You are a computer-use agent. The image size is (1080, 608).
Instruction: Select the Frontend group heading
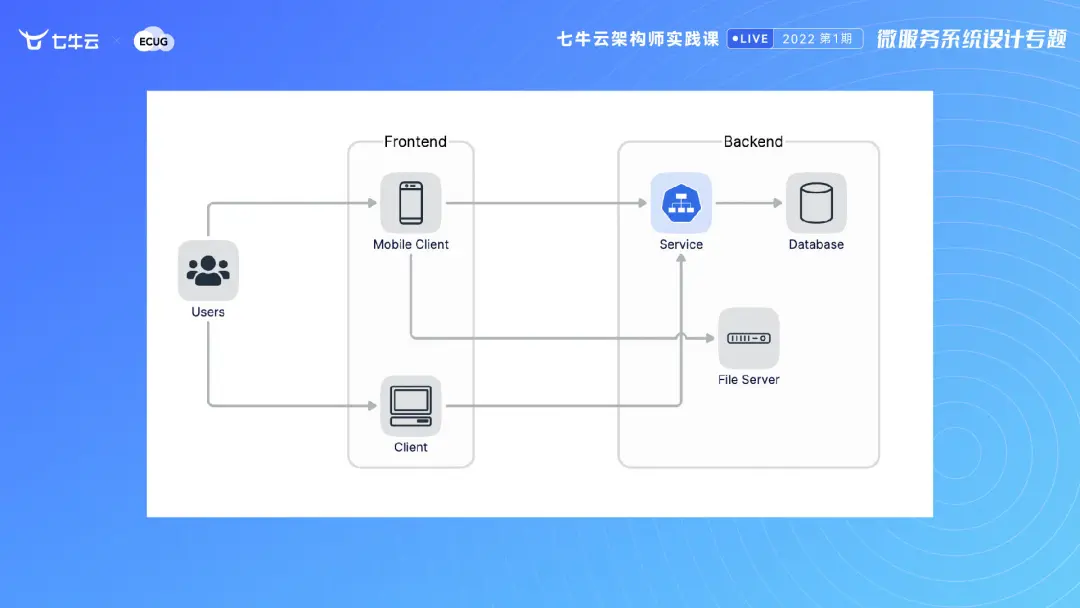[415, 142]
